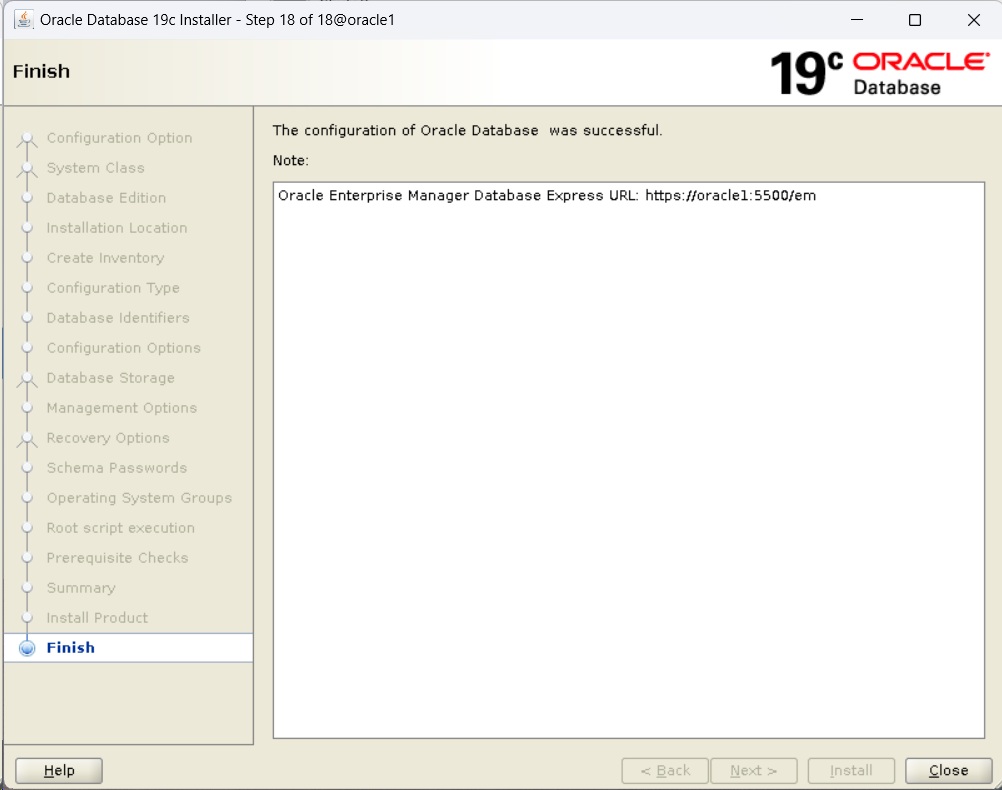Click the Oracle 19c Database logo

[x=878, y=73]
